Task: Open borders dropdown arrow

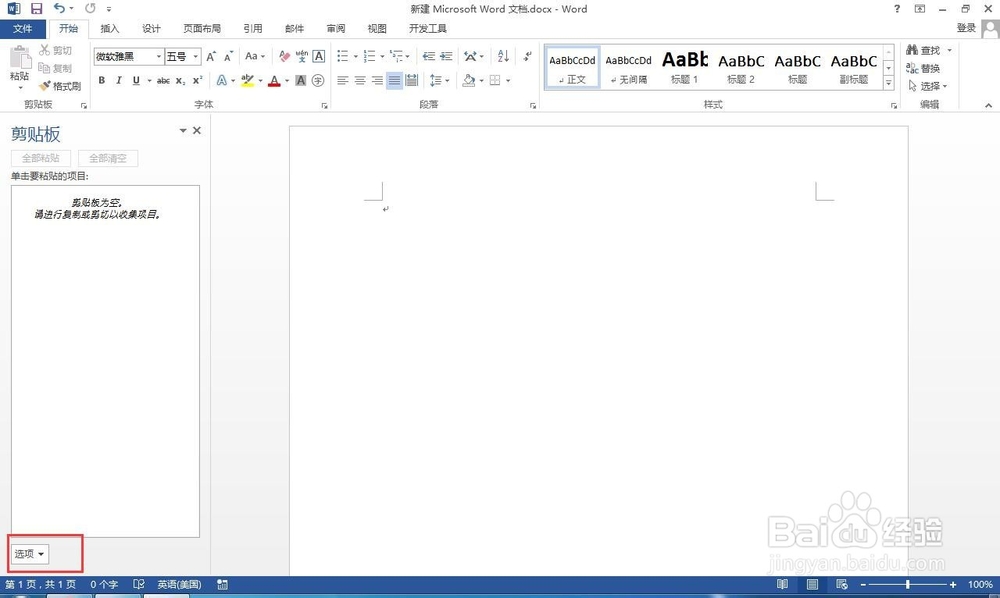Action: coord(508,80)
